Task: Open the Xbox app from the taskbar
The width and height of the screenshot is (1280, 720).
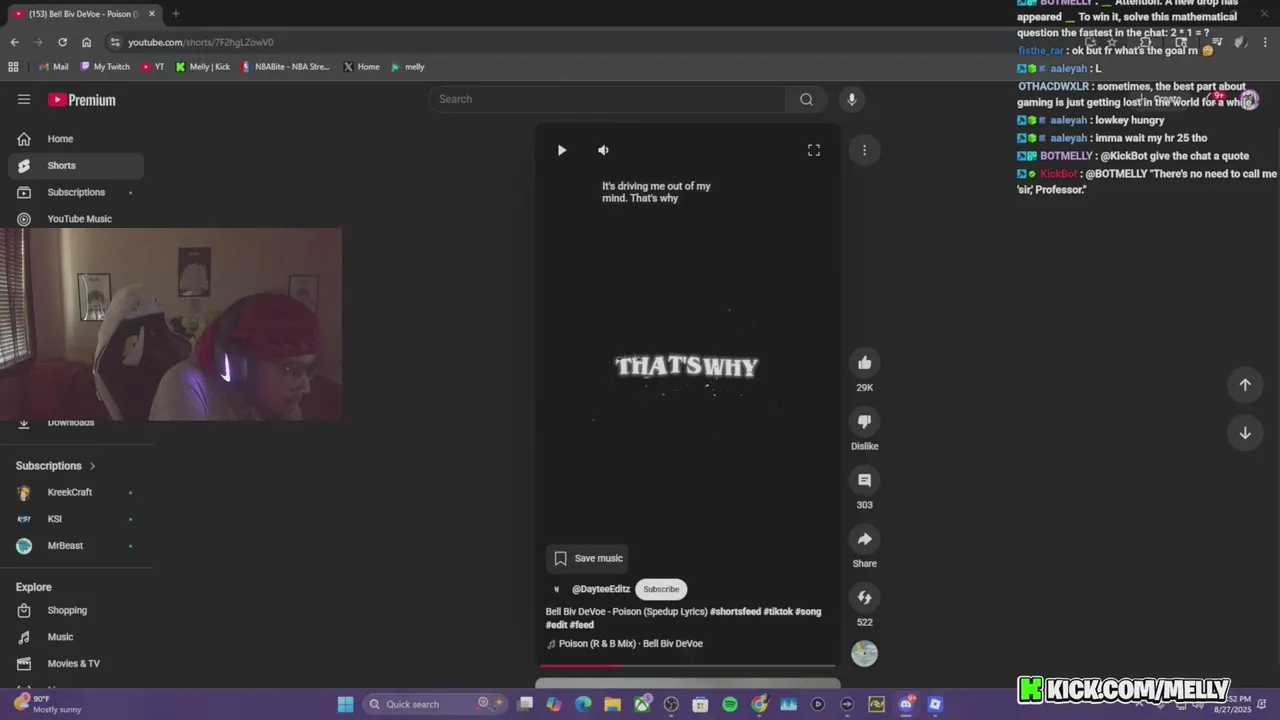Action: 642,704
